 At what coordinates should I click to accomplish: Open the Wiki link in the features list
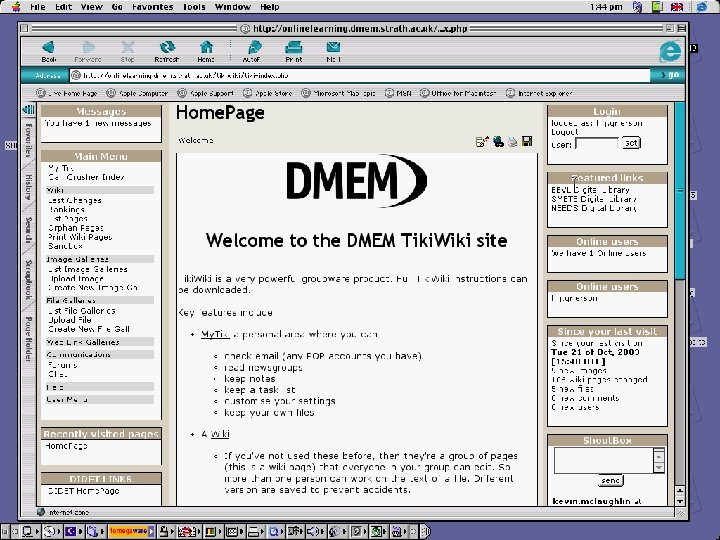[x=220, y=434]
